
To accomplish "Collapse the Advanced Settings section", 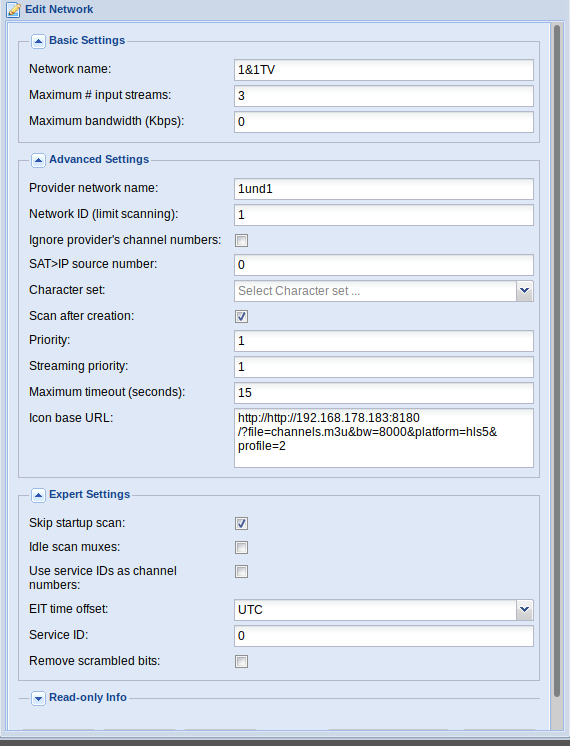I will coord(39,160).
